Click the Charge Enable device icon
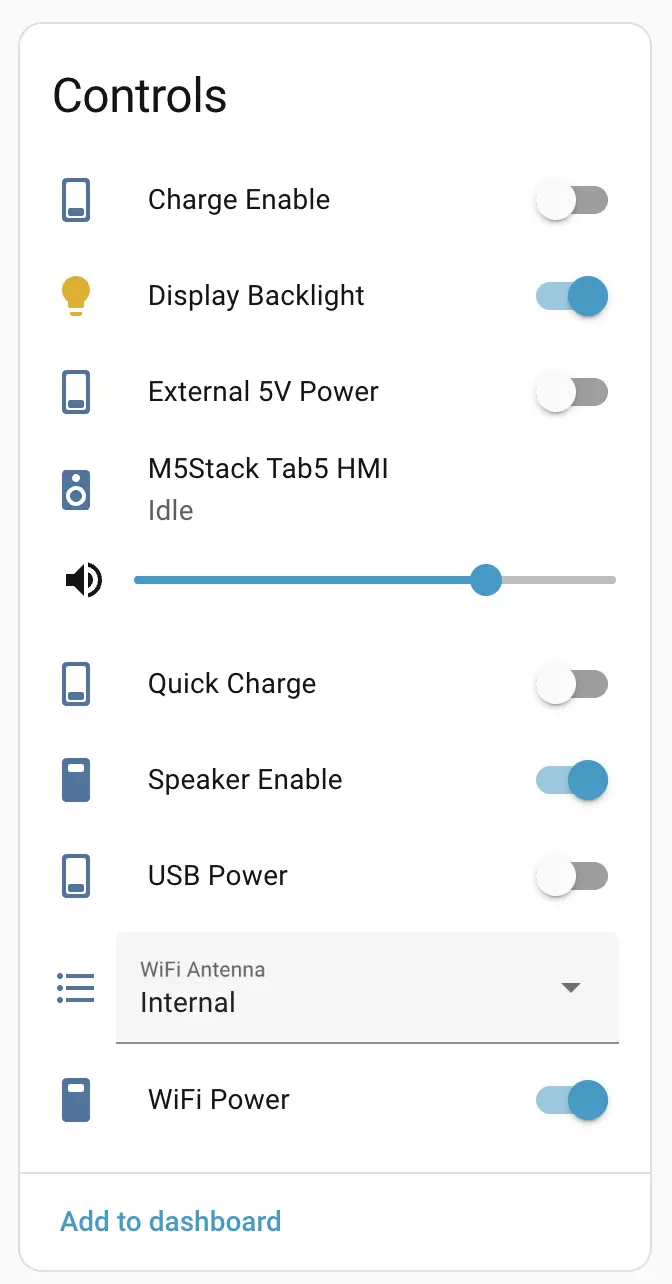Viewport: 672px width, 1284px height. (76, 200)
